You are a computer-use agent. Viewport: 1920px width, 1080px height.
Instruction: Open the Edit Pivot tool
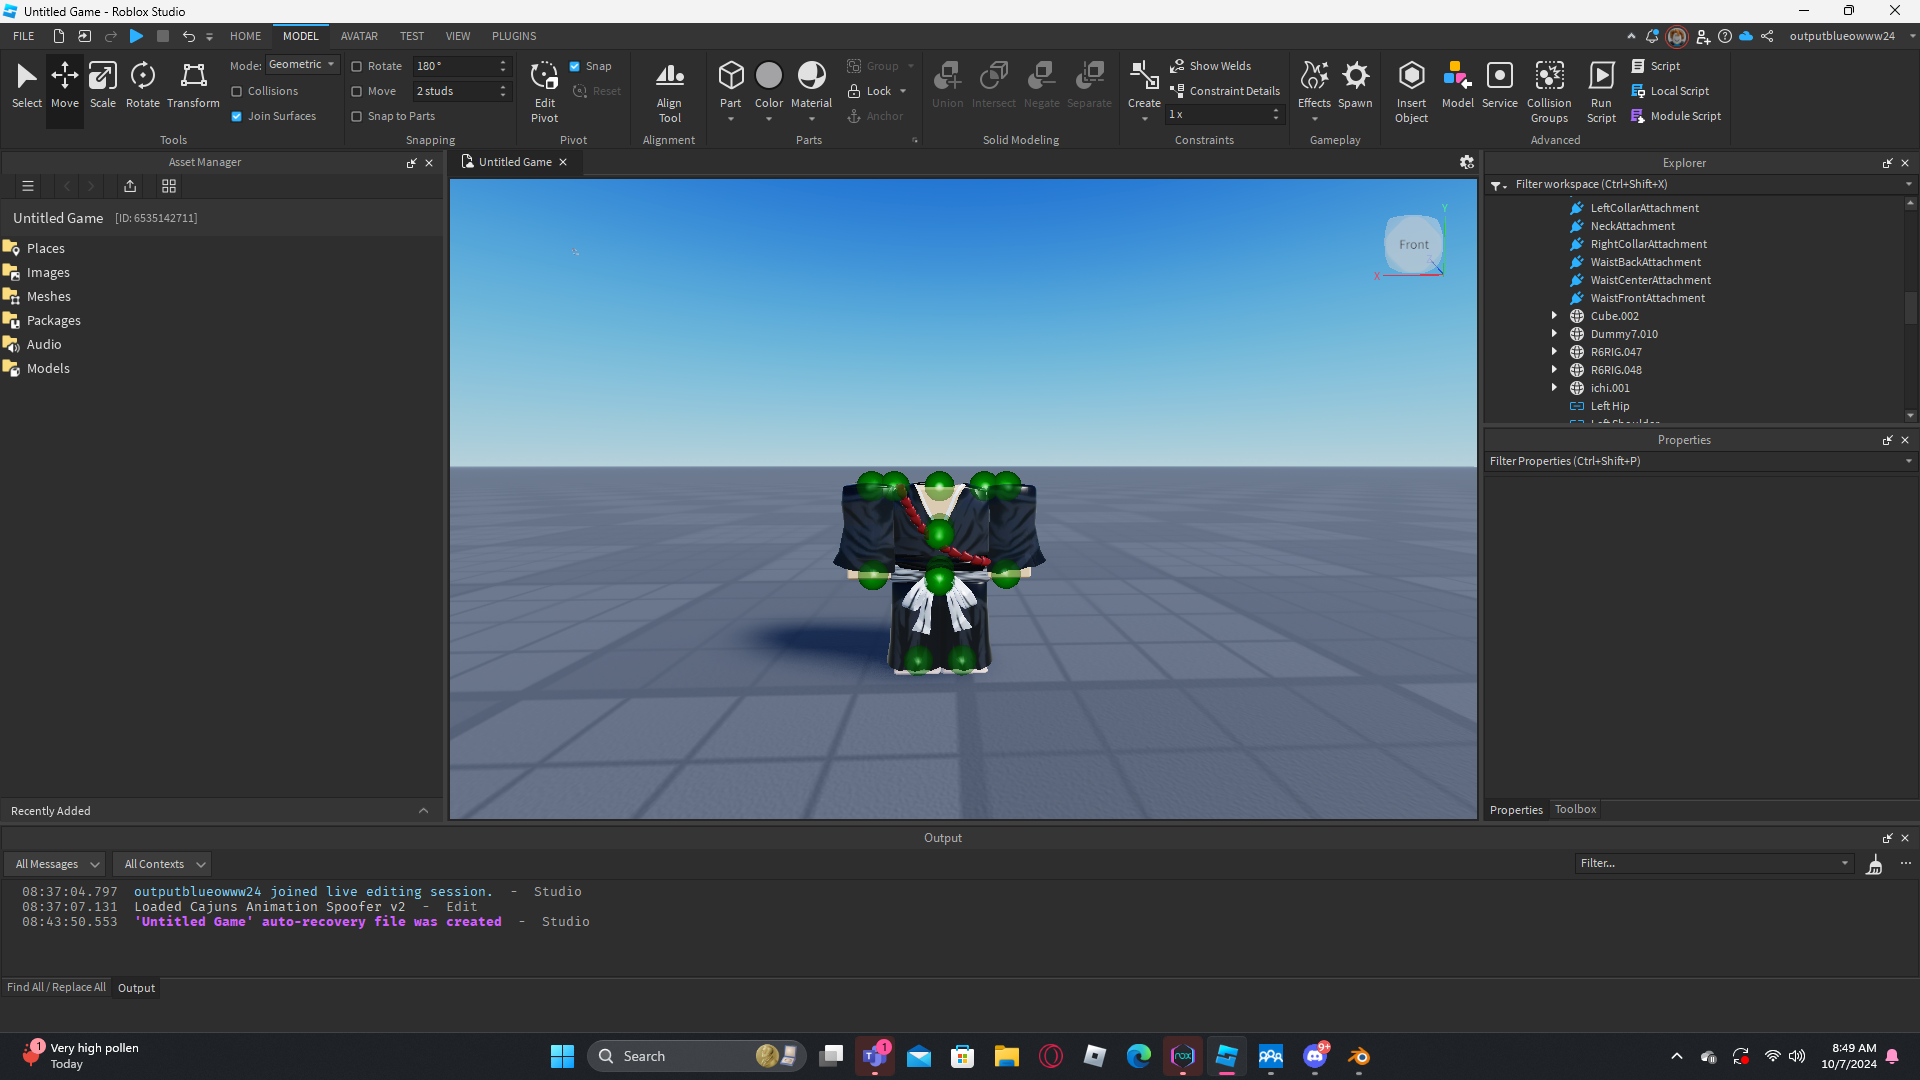[544, 90]
